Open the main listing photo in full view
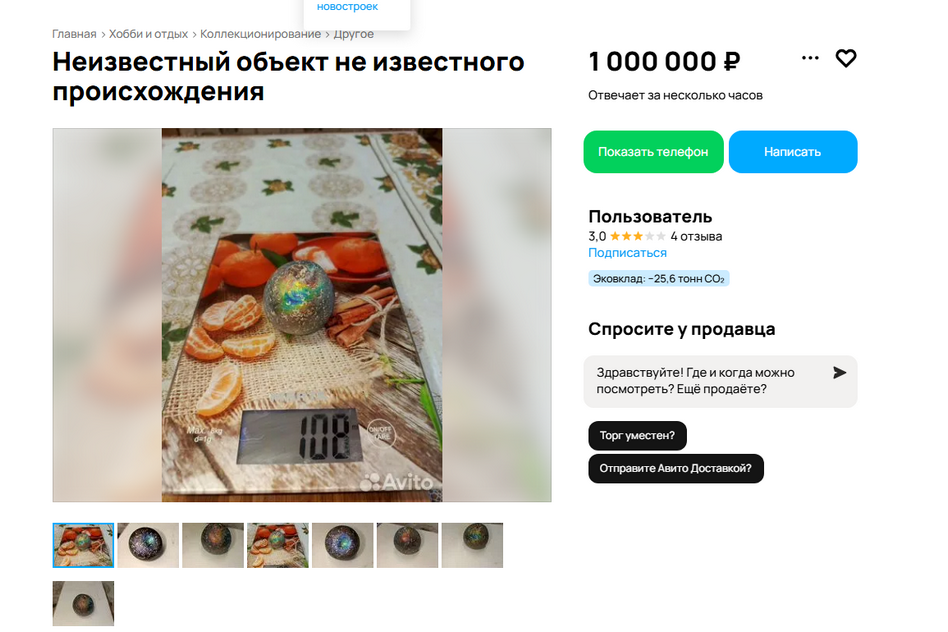This screenshot has height=632, width=948. tap(302, 314)
